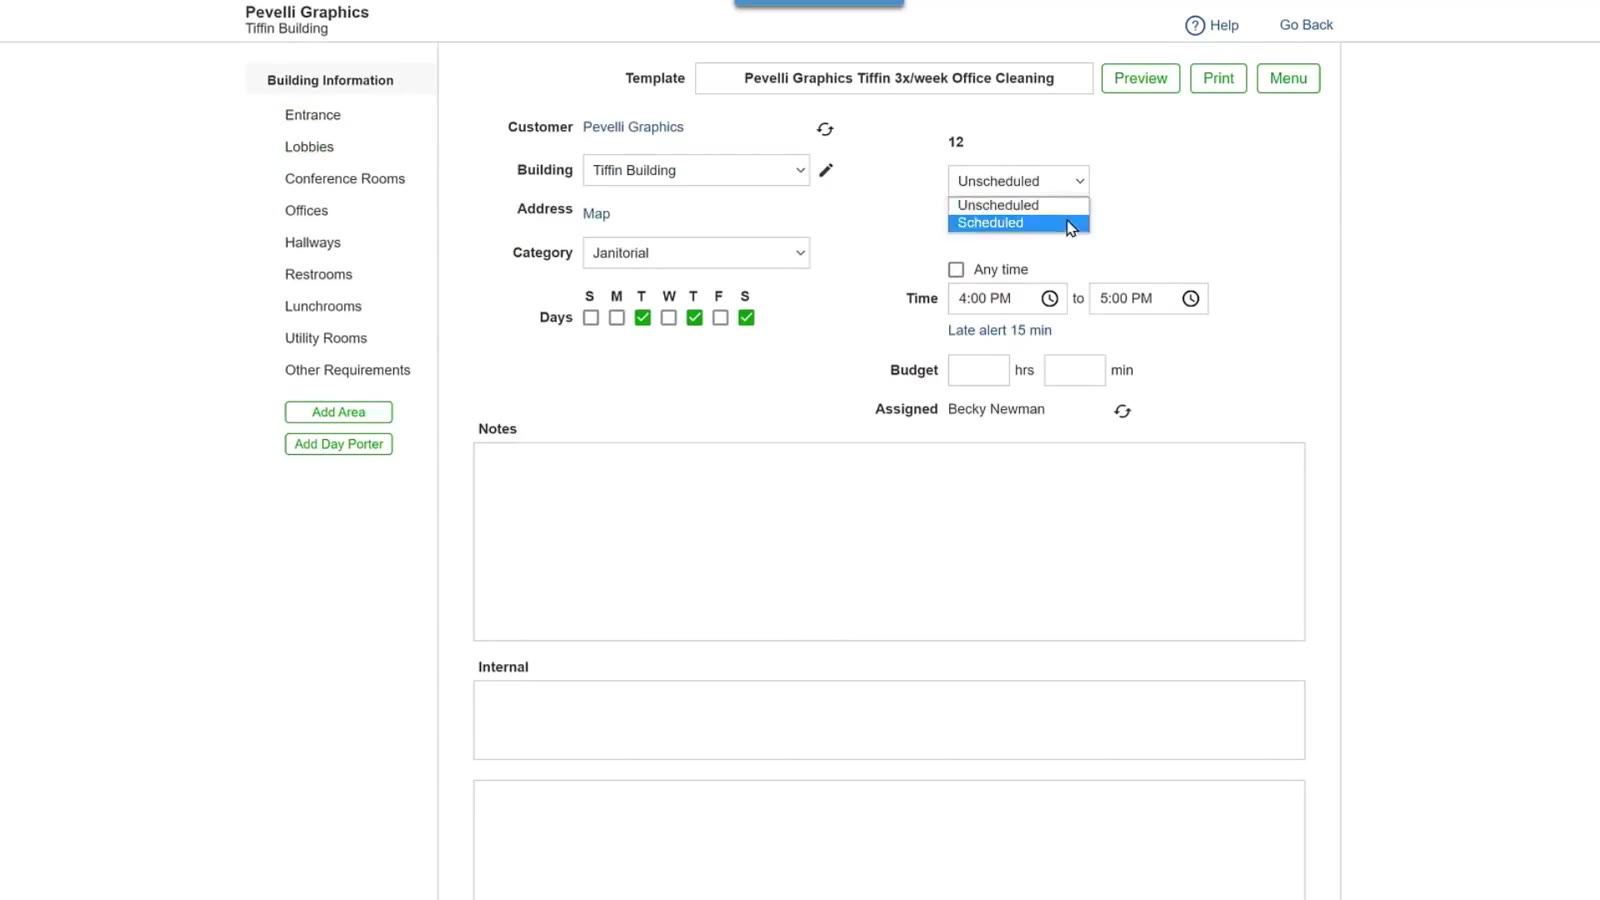Click the pencil edit icon beside Building

click(826, 170)
